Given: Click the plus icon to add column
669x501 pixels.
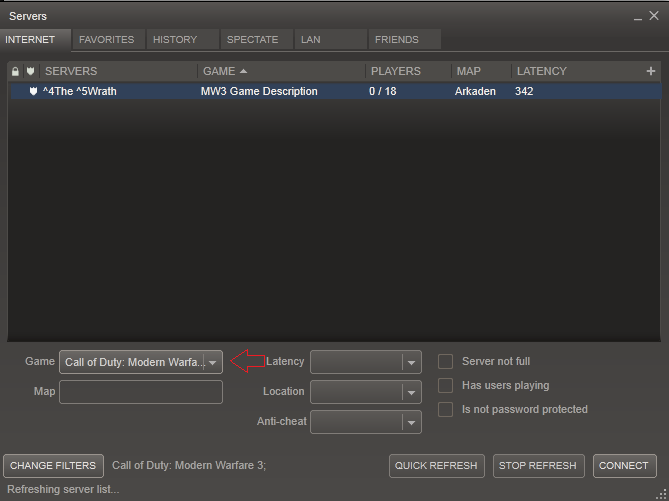Looking at the screenshot, I should pyautogui.click(x=651, y=71).
